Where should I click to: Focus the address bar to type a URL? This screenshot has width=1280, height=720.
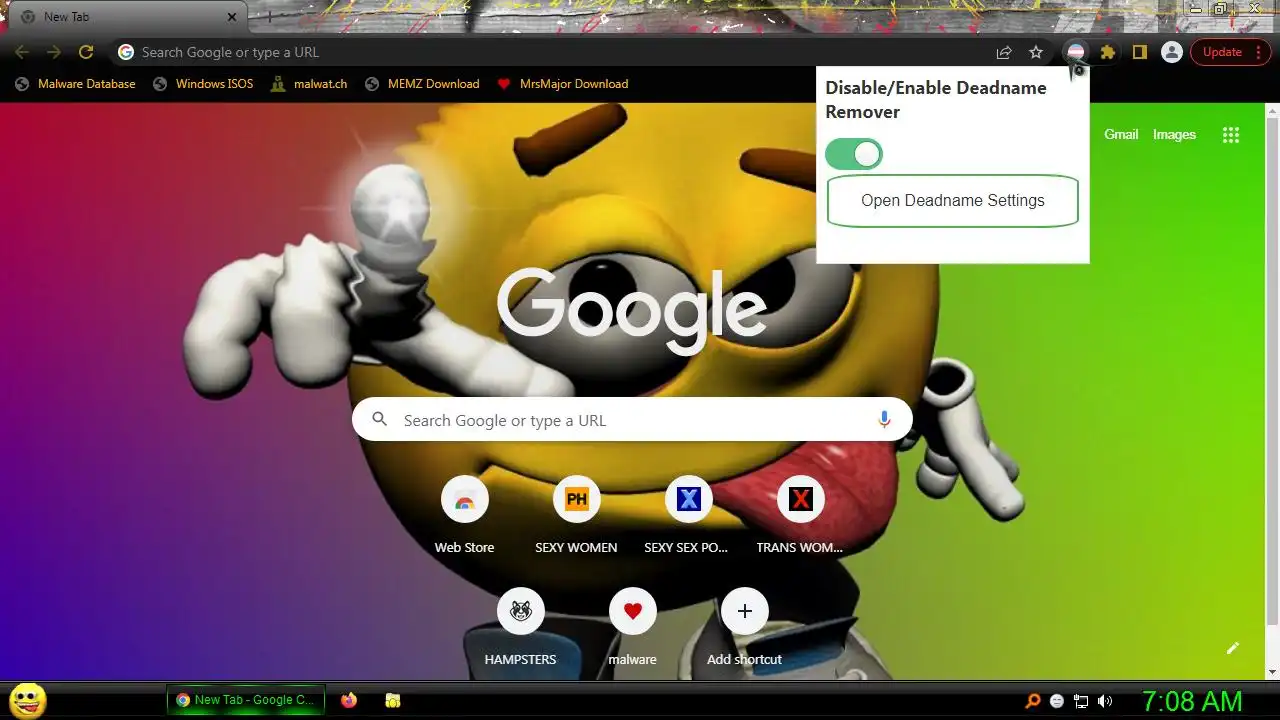click(x=548, y=52)
